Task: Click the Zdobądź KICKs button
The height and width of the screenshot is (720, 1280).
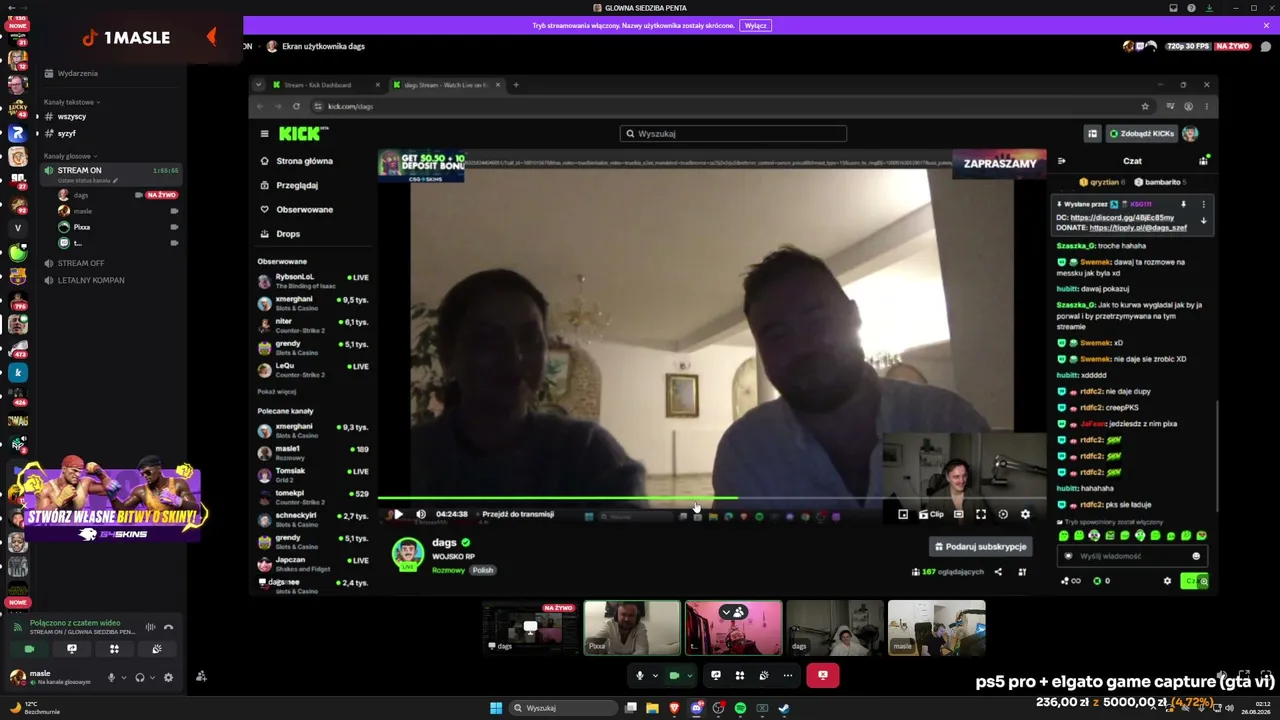Action: click(1140, 133)
